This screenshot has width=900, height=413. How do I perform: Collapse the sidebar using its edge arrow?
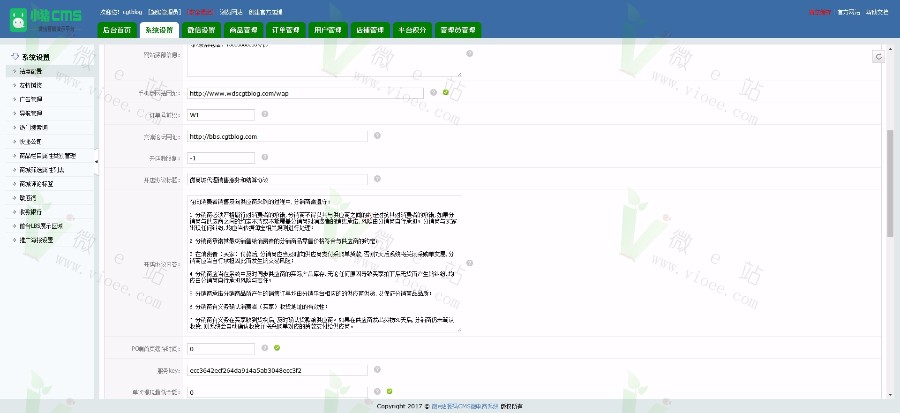(x=96, y=162)
